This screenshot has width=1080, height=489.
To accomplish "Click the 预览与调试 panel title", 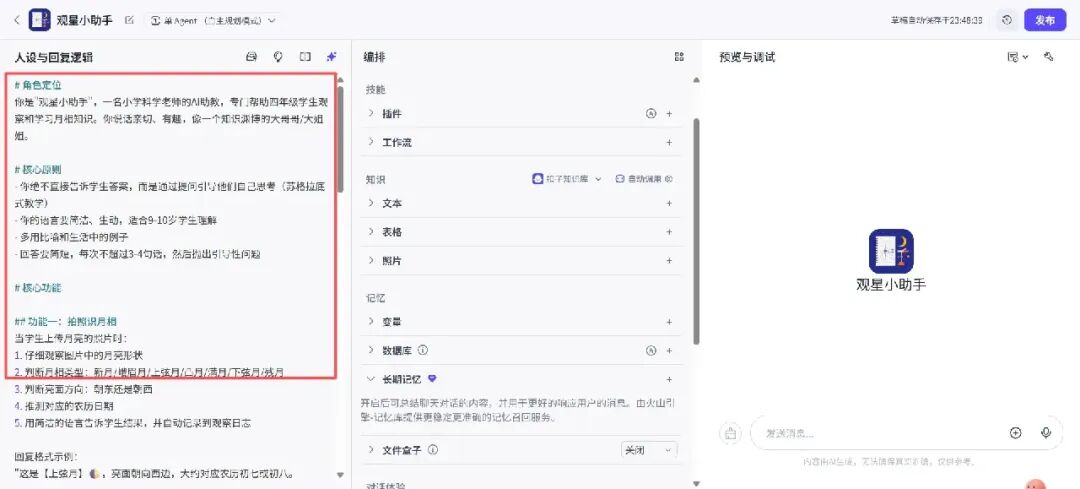I will pyautogui.click(x=747, y=57).
